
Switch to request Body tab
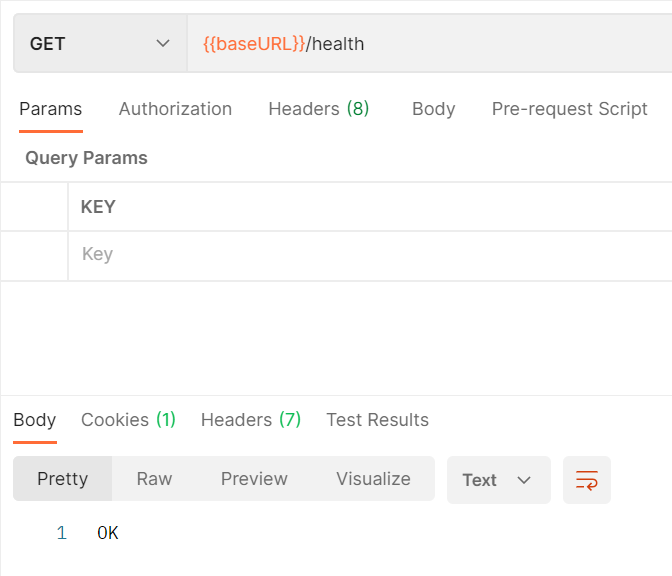[x=433, y=109]
